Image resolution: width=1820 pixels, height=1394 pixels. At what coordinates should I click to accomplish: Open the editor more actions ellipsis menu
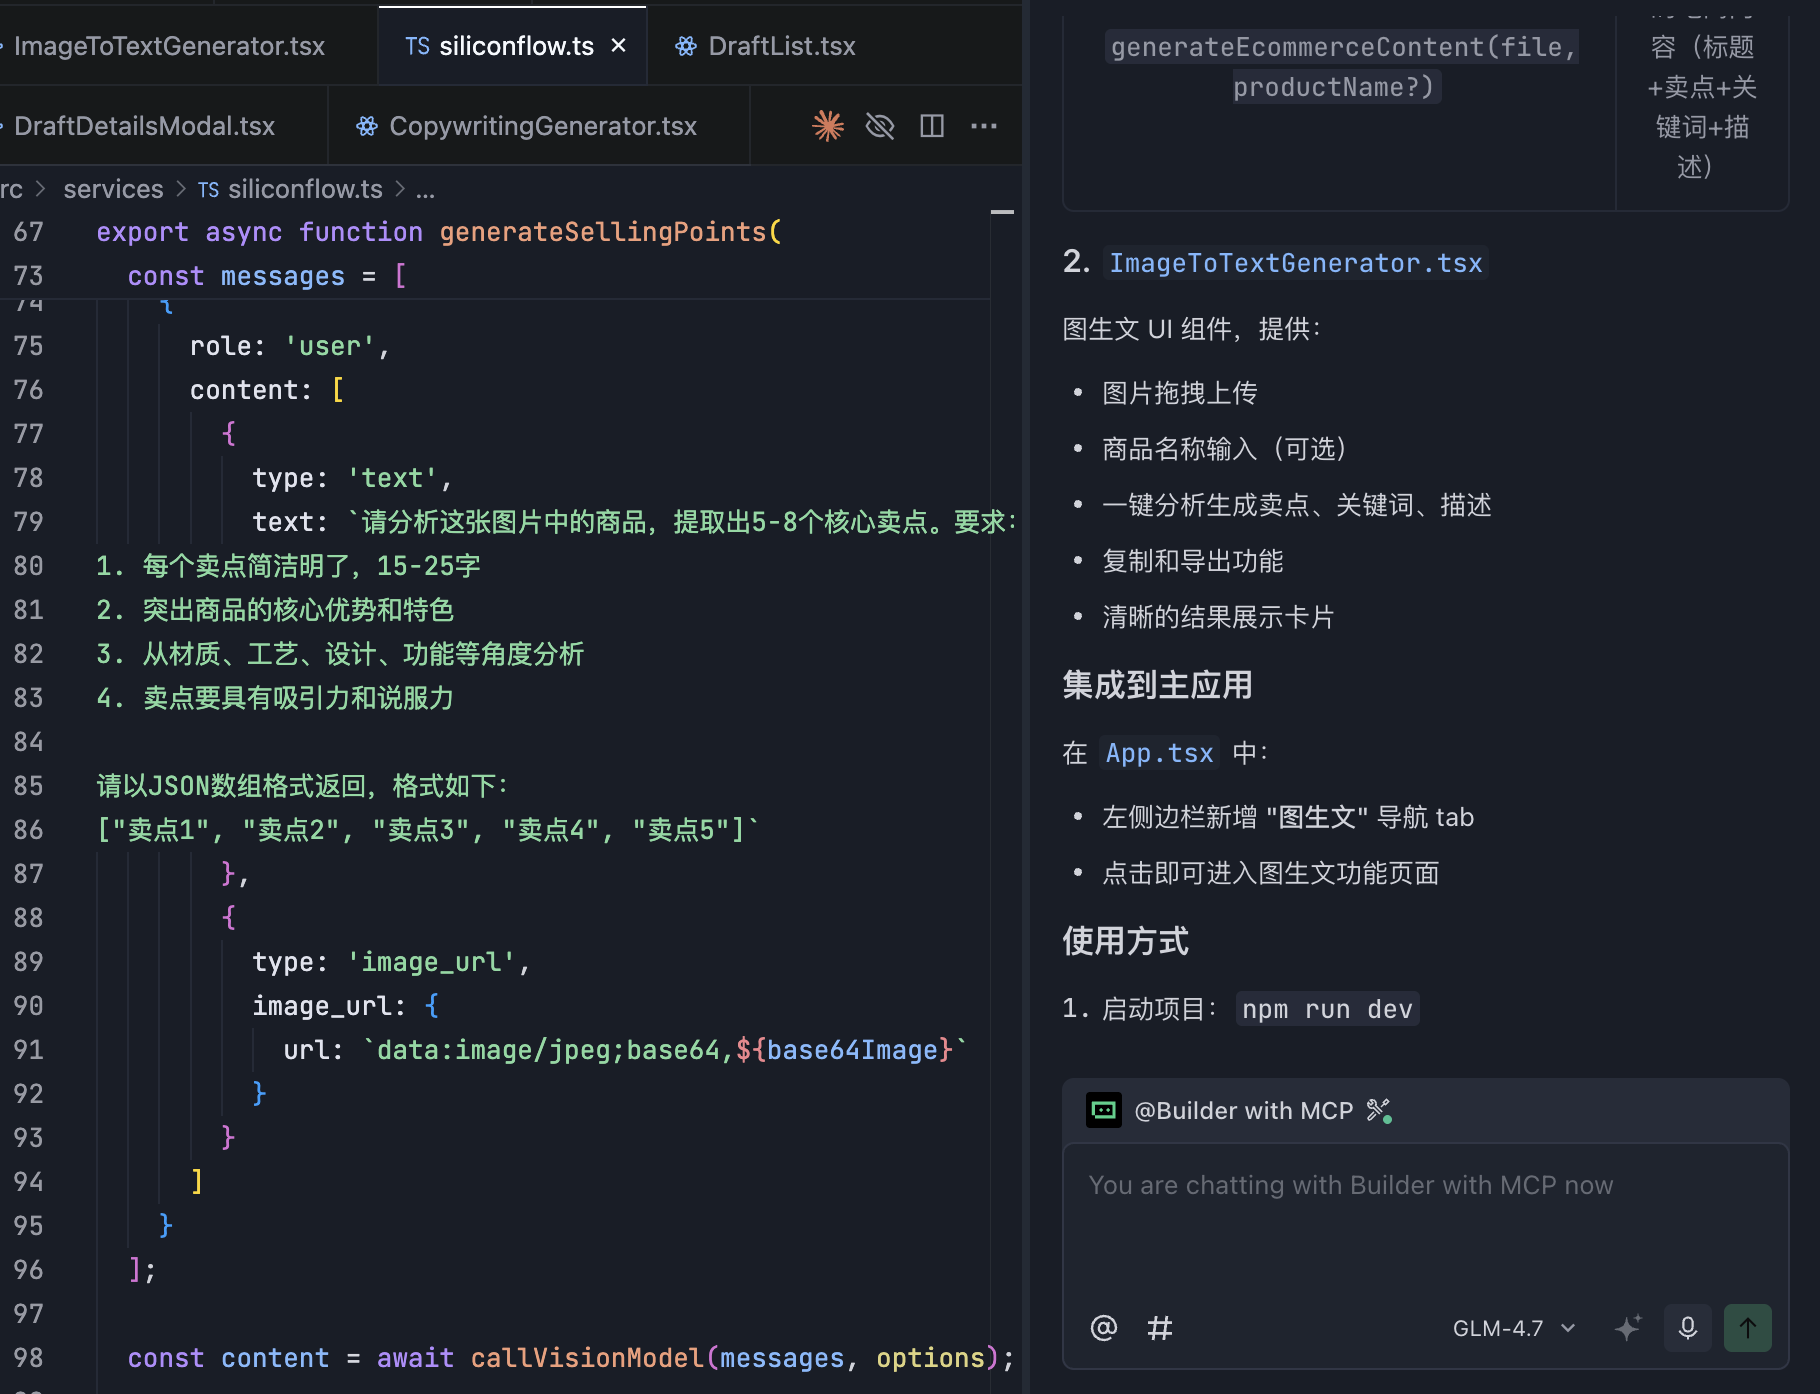pyautogui.click(x=984, y=126)
